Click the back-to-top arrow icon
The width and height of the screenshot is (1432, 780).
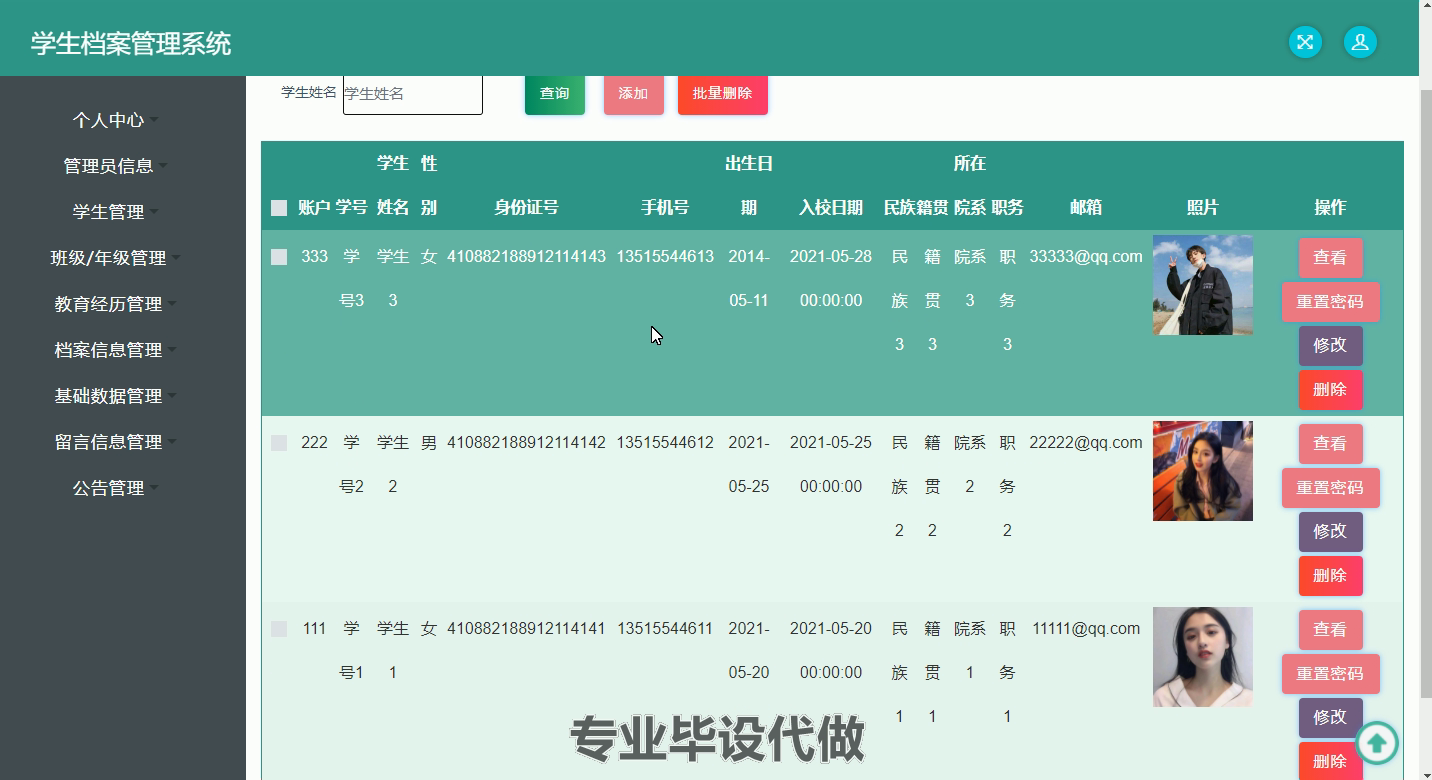1376,743
